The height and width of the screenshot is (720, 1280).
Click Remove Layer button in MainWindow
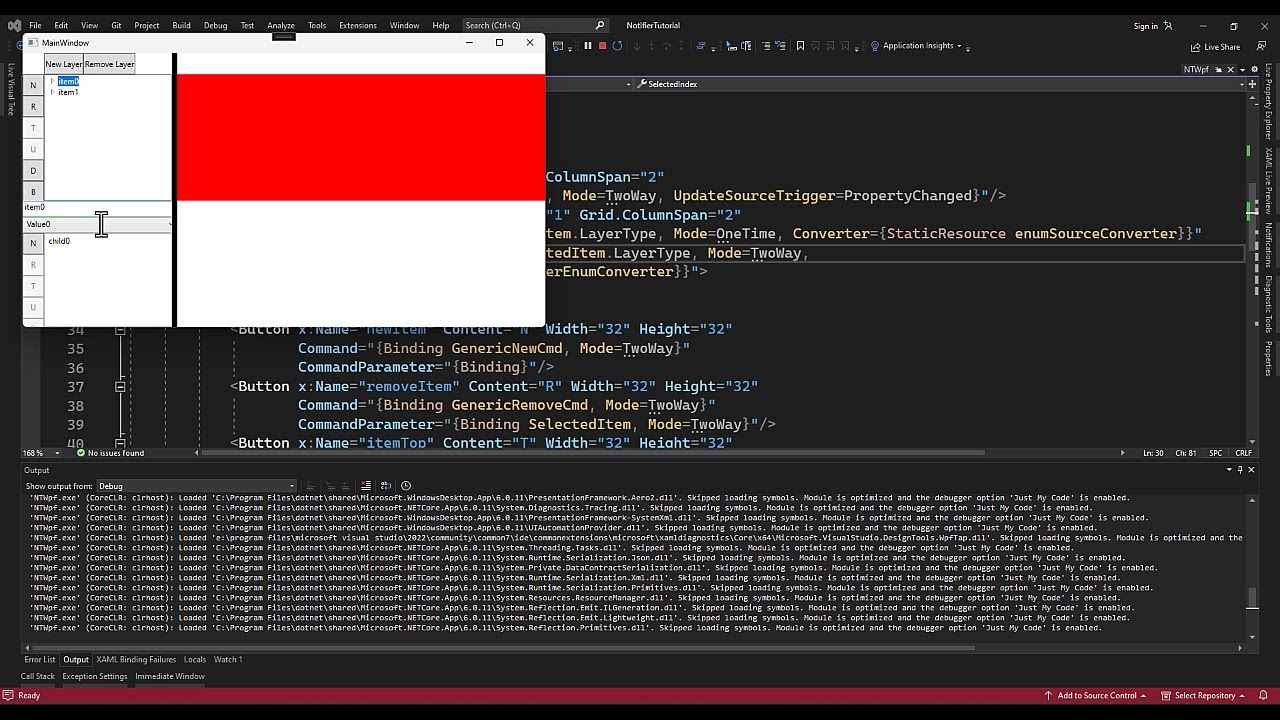tap(109, 64)
